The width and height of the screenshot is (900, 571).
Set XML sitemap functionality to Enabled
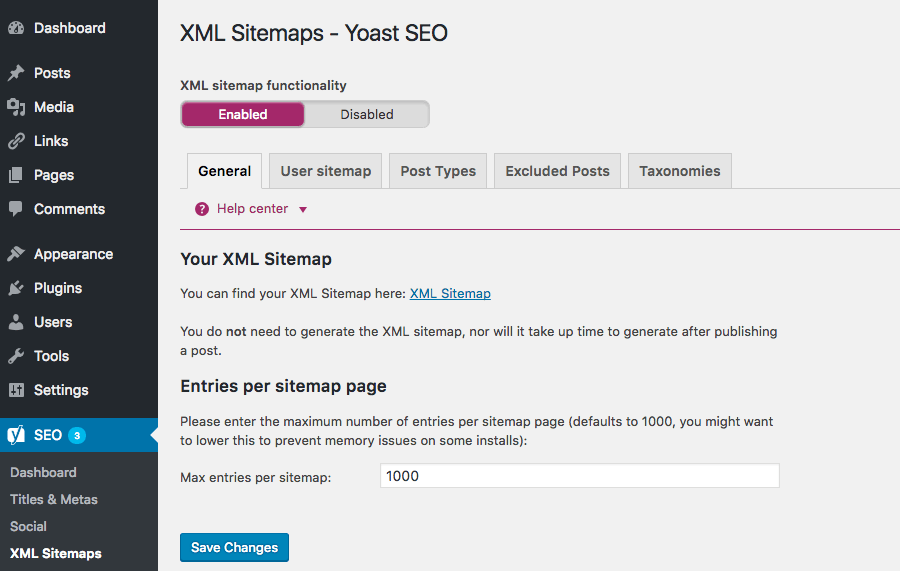[x=243, y=114]
